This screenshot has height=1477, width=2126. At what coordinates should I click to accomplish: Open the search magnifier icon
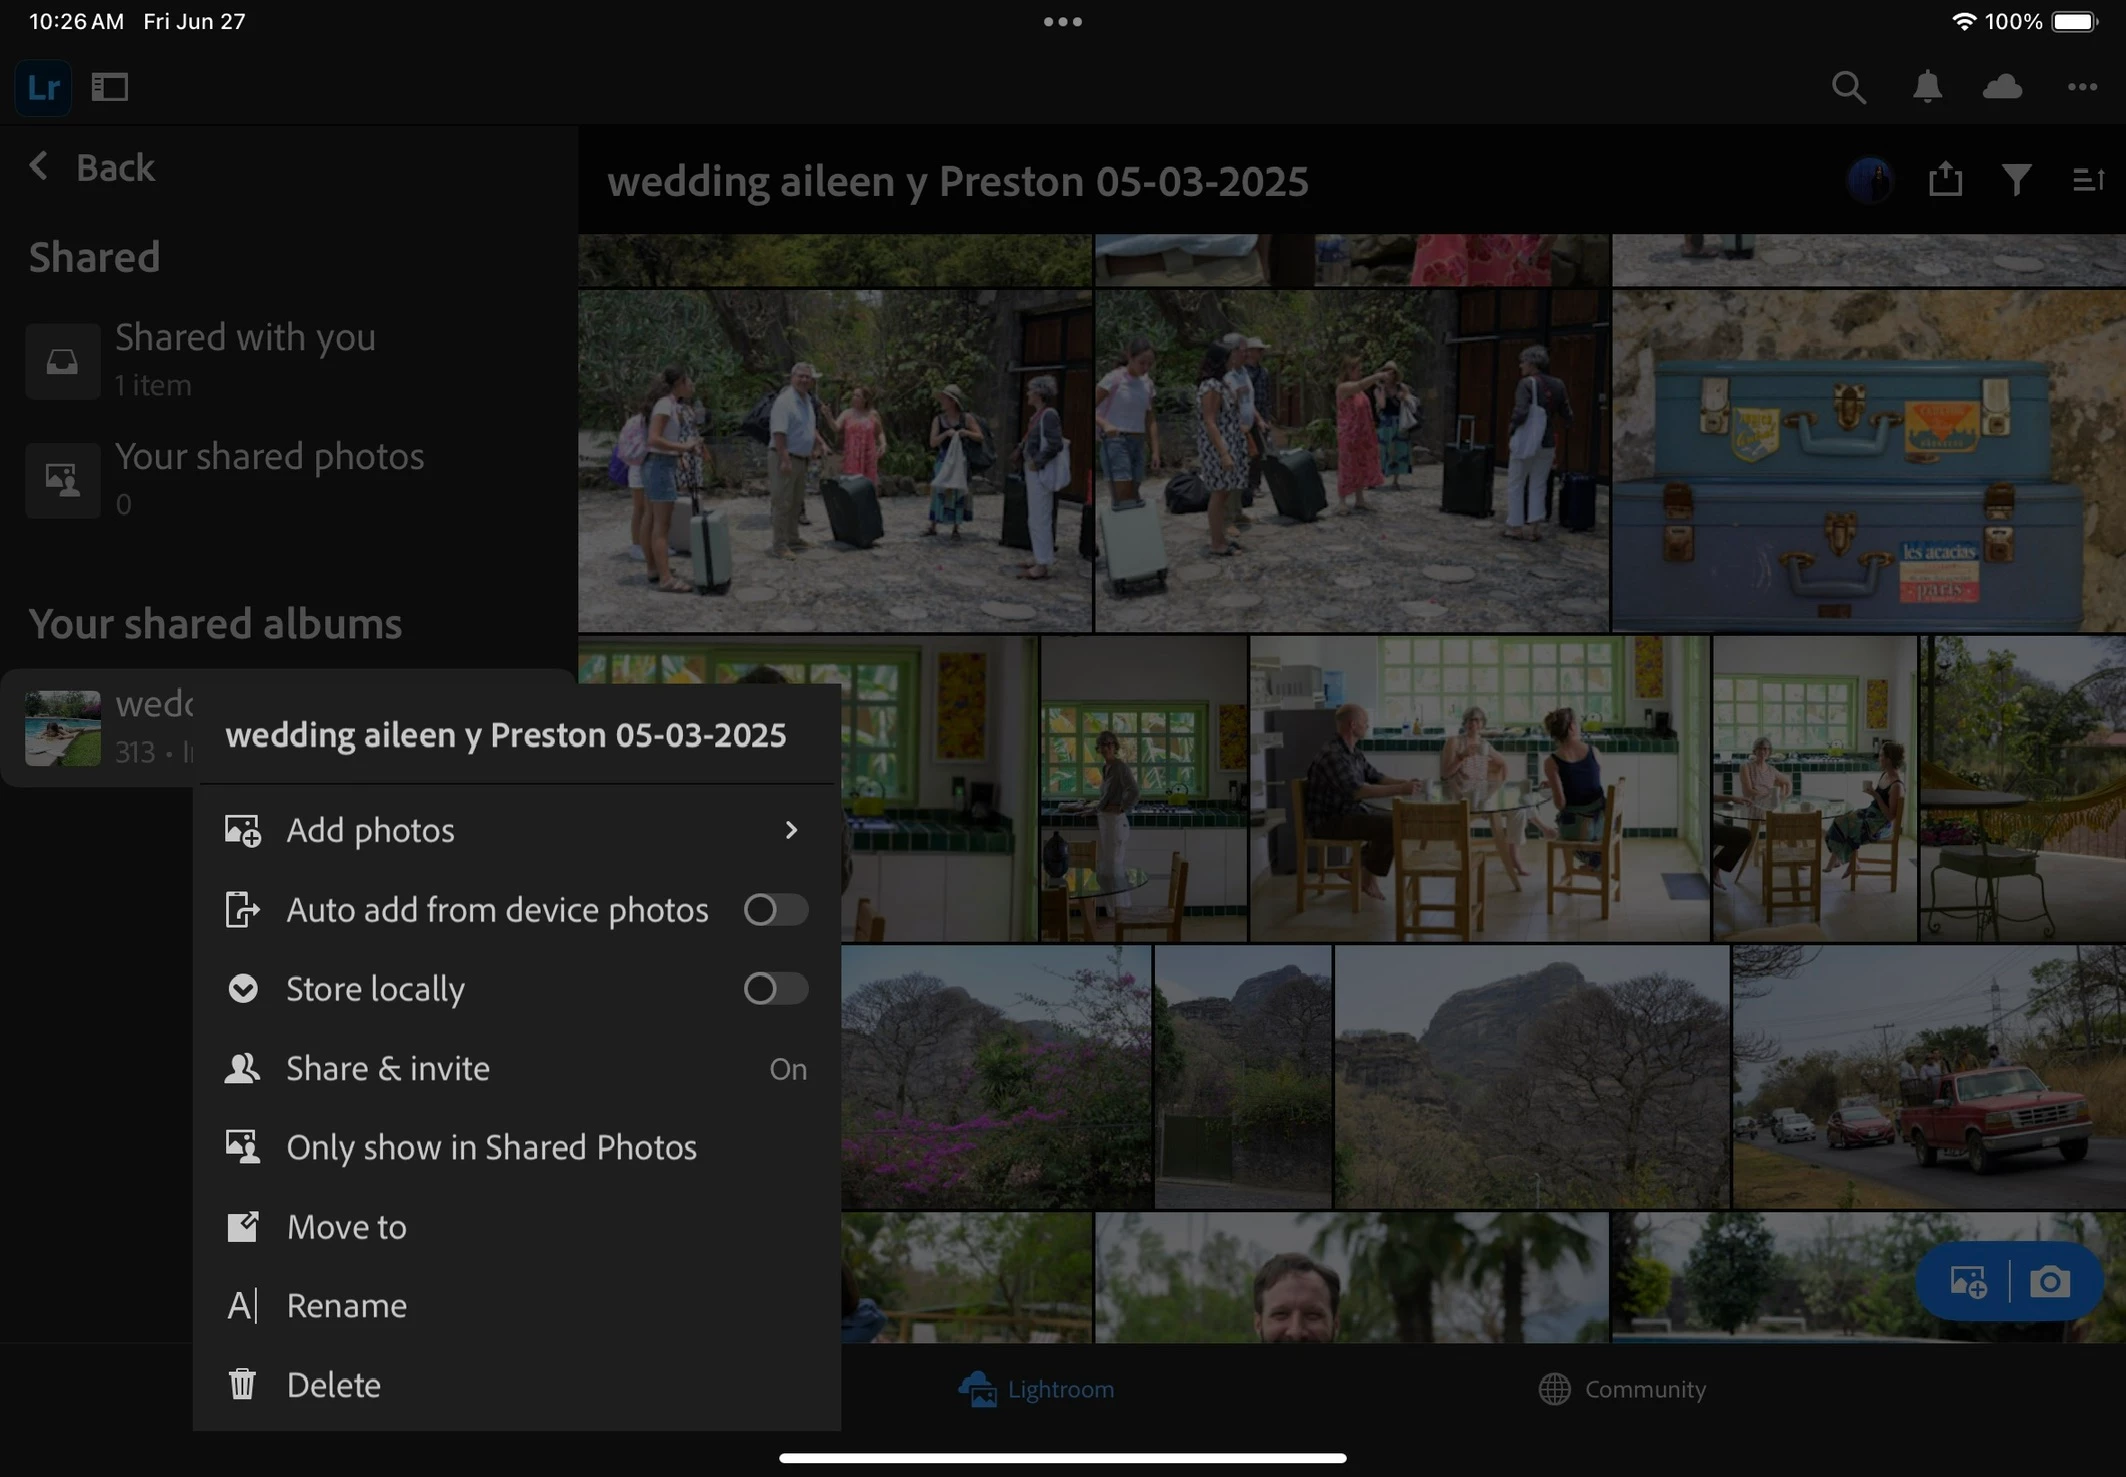tap(1848, 88)
